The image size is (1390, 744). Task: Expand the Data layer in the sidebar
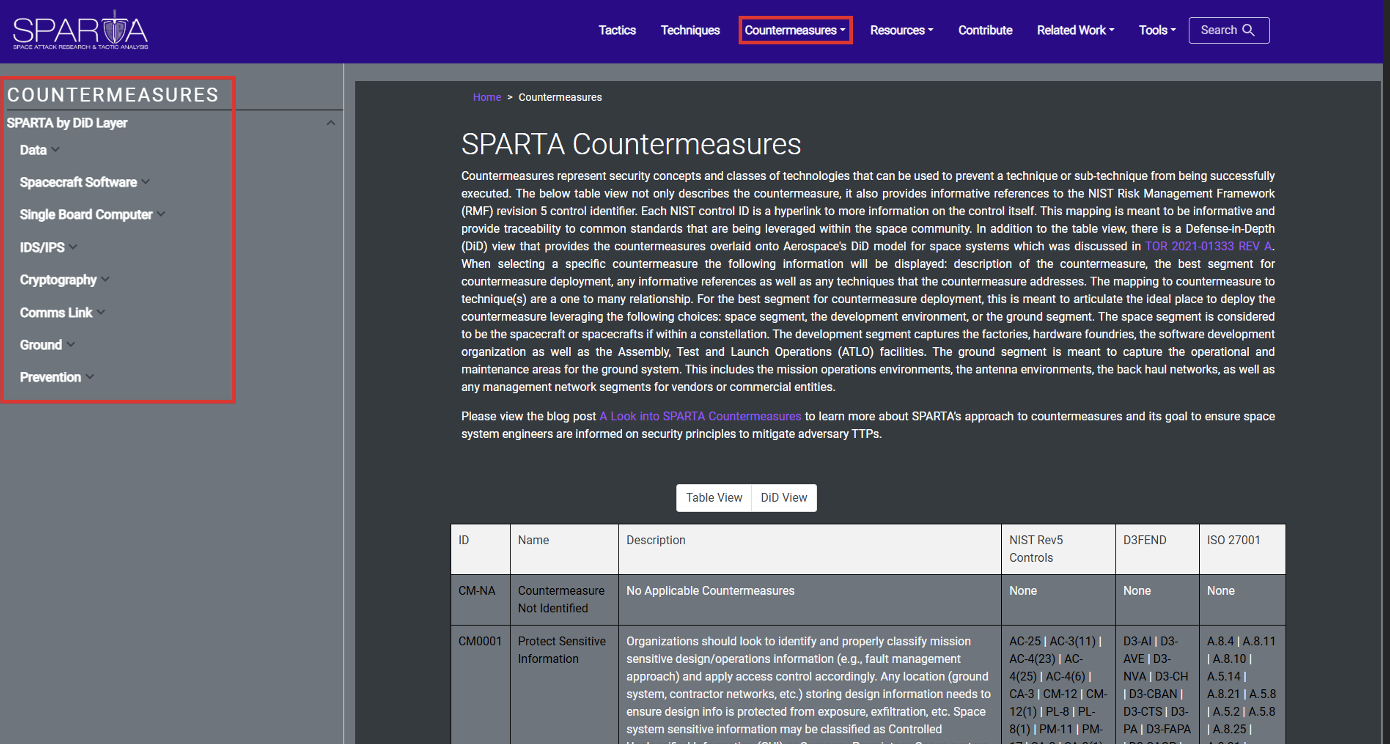(x=40, y=150)
